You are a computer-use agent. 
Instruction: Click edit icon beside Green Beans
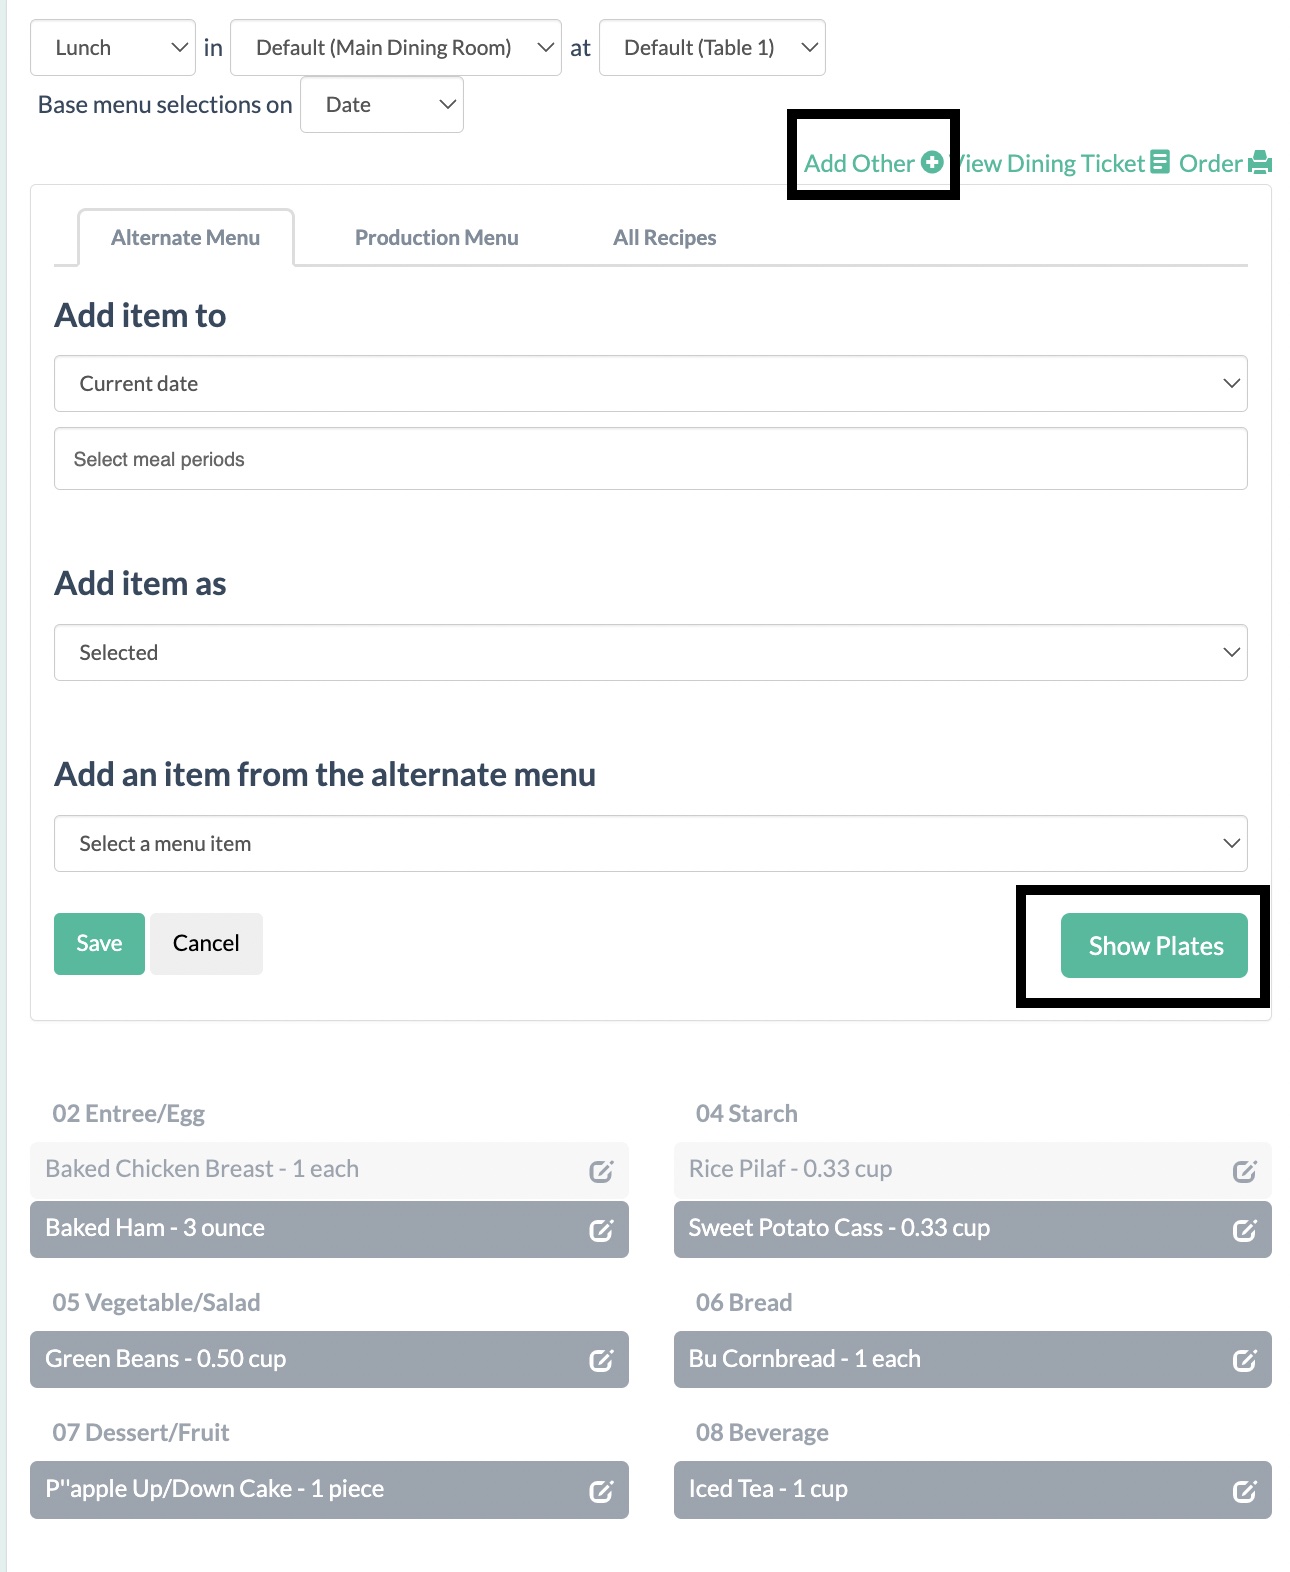(600, 1360)
